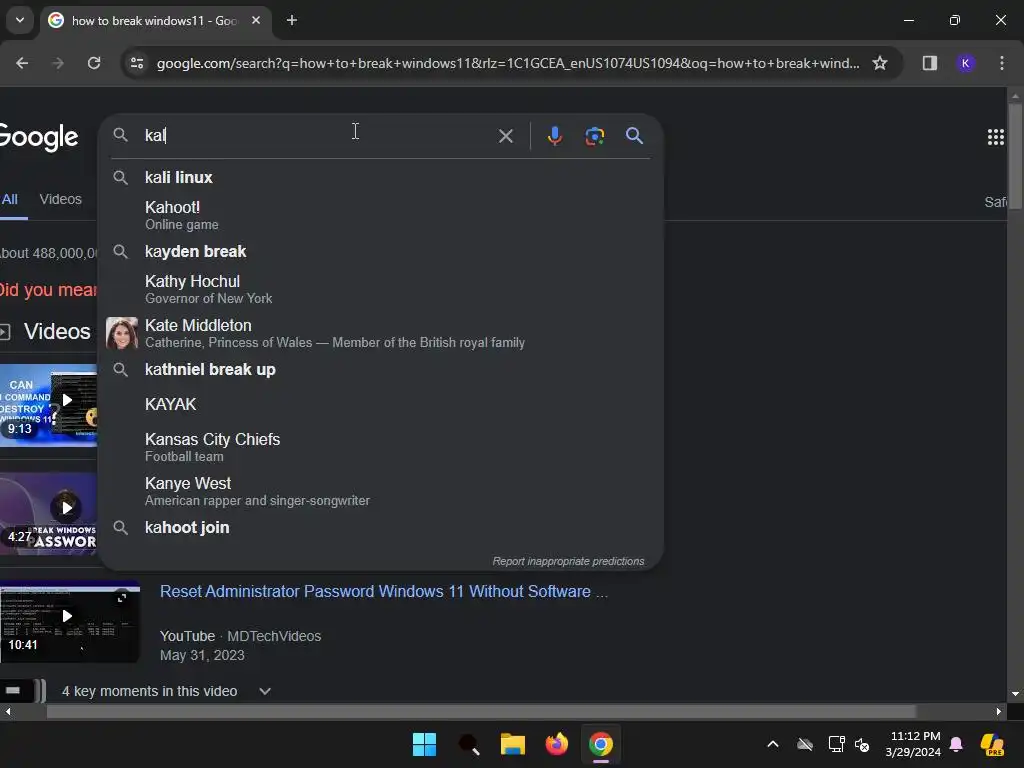Click 'Report inappropriate predictions' link
The height and width of the screenshot is (768, 1024).
click(x=568, y=562)
